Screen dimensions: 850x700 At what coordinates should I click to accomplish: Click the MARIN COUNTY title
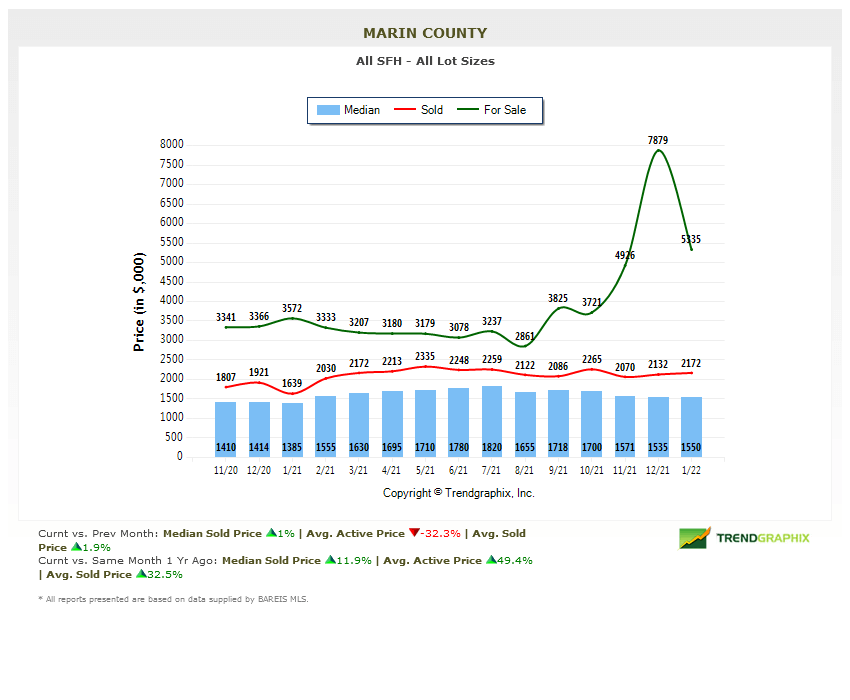tap(425, 33)
